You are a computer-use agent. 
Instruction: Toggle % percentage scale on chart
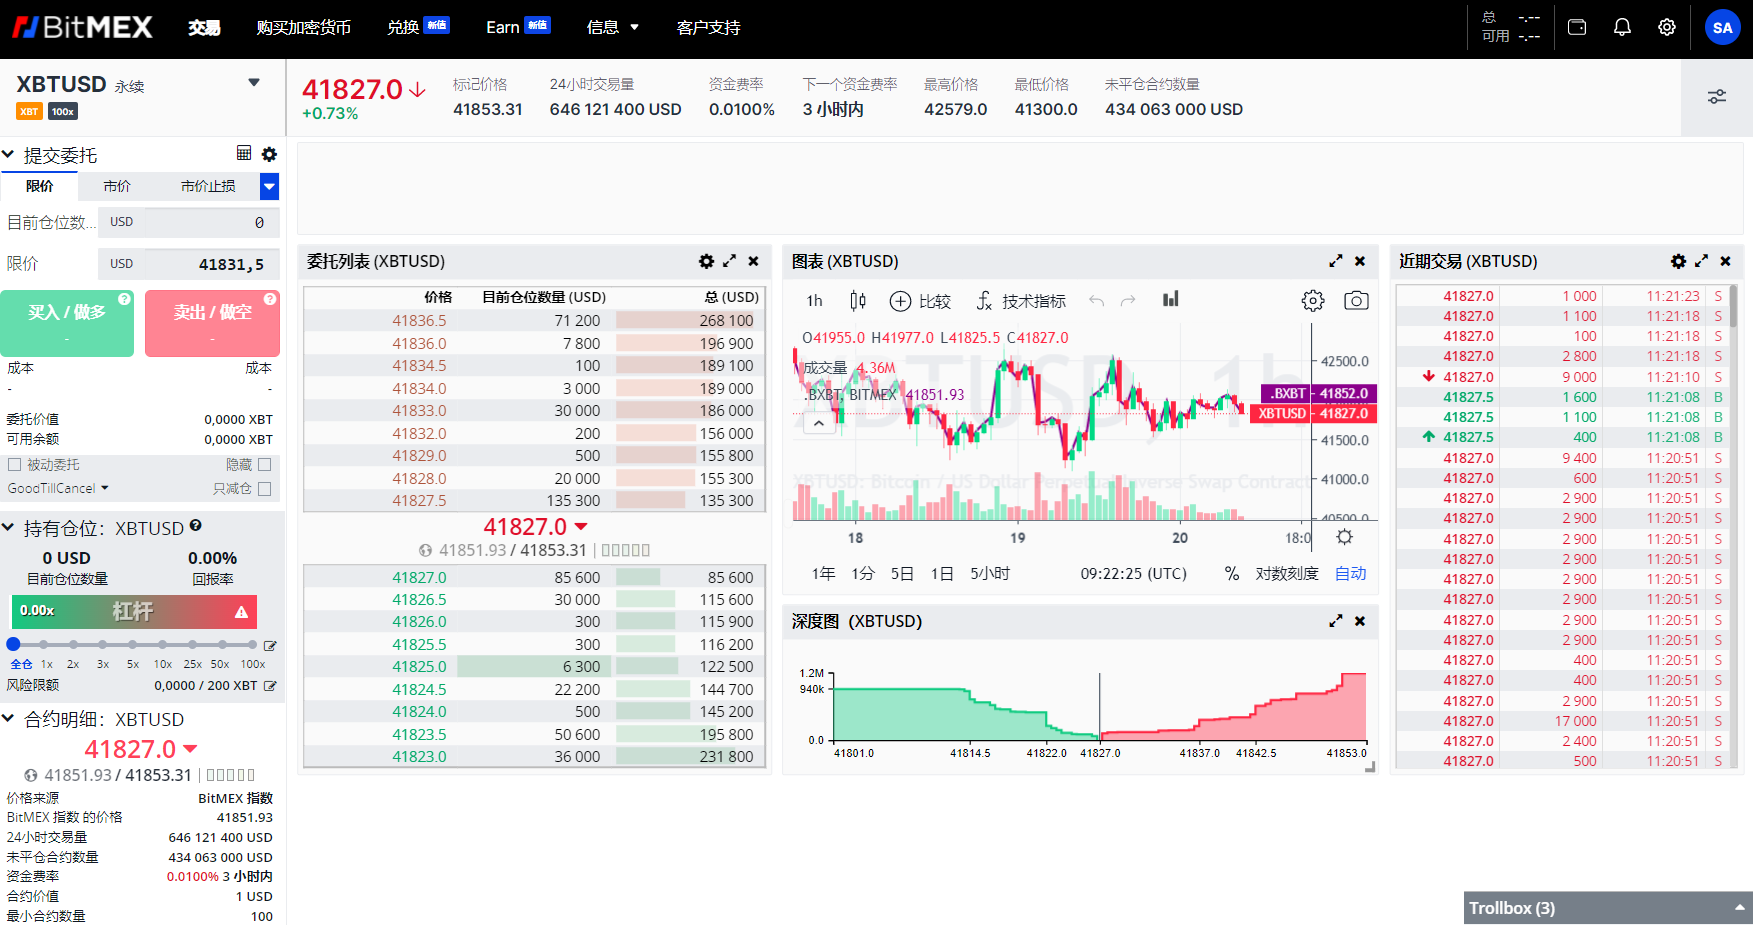point(1232,574)
